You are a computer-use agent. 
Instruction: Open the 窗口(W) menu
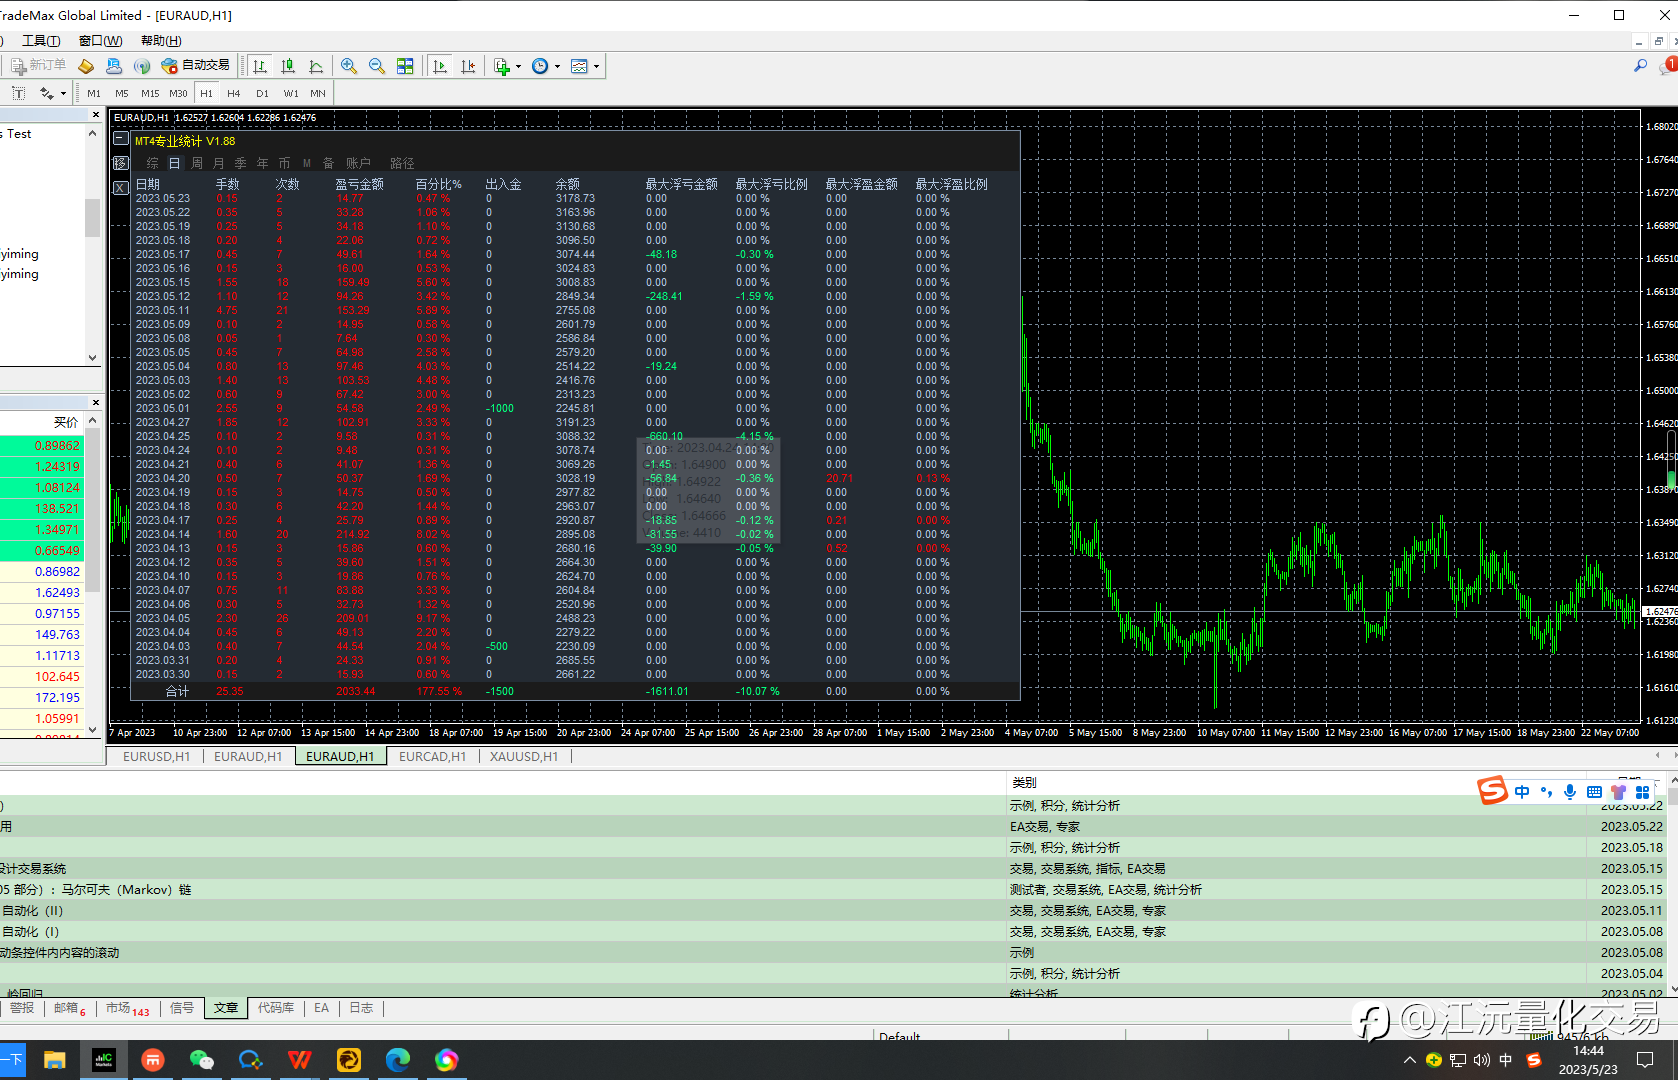click(100, 41)
